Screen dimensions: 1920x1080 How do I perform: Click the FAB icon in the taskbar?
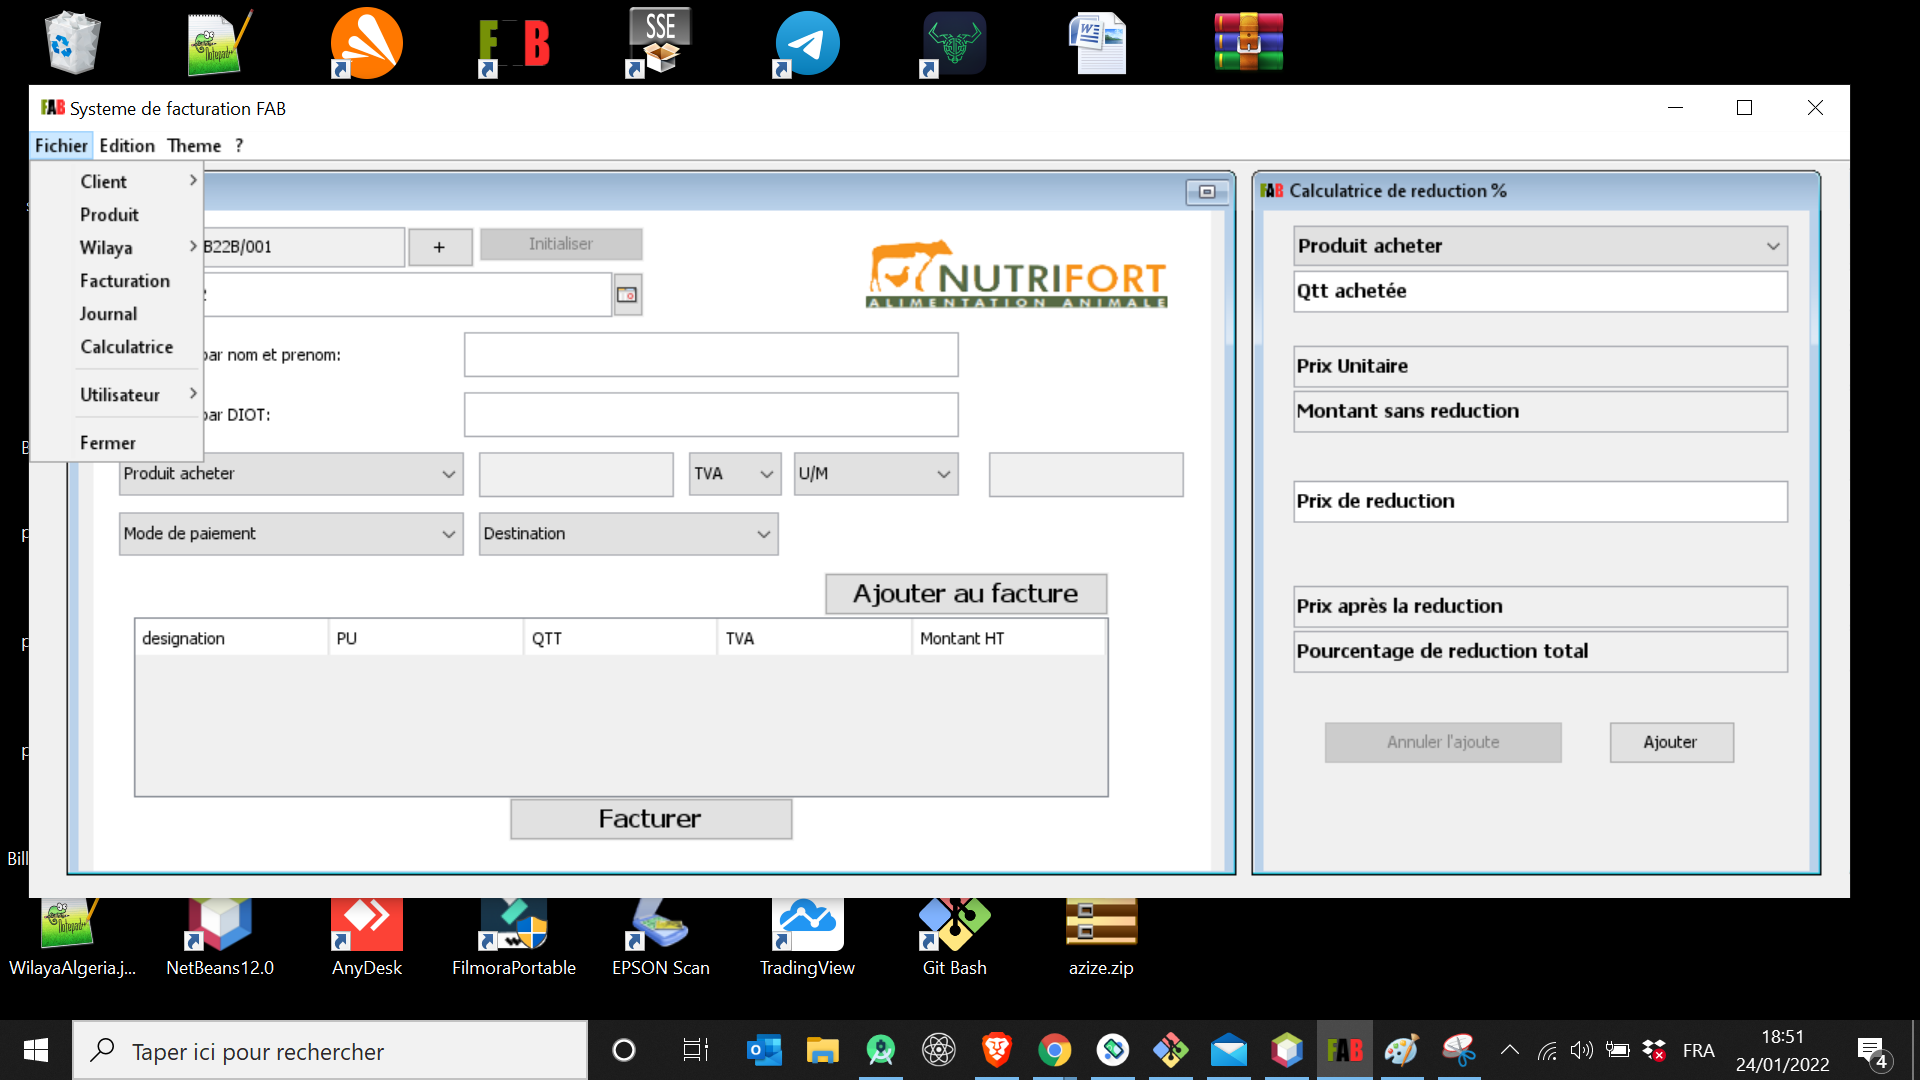coord(1344,1050)
